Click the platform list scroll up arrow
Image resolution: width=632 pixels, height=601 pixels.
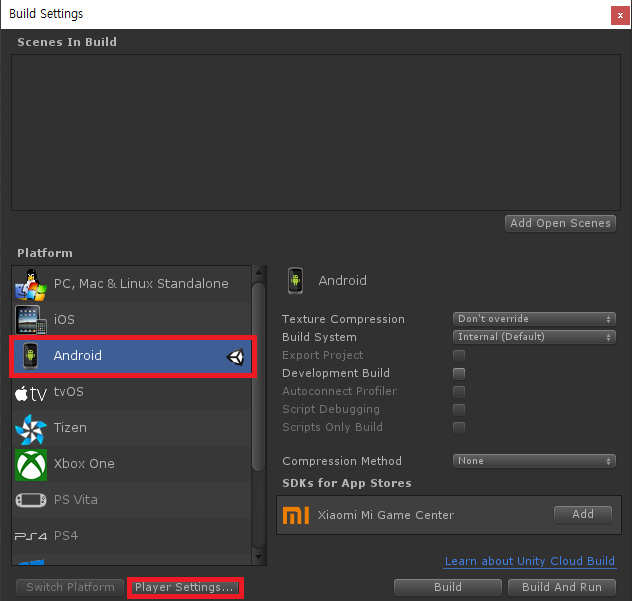[x=258, y=273]
